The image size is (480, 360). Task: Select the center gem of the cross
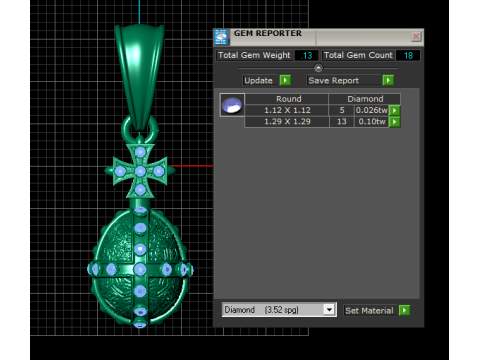[140, 171]
